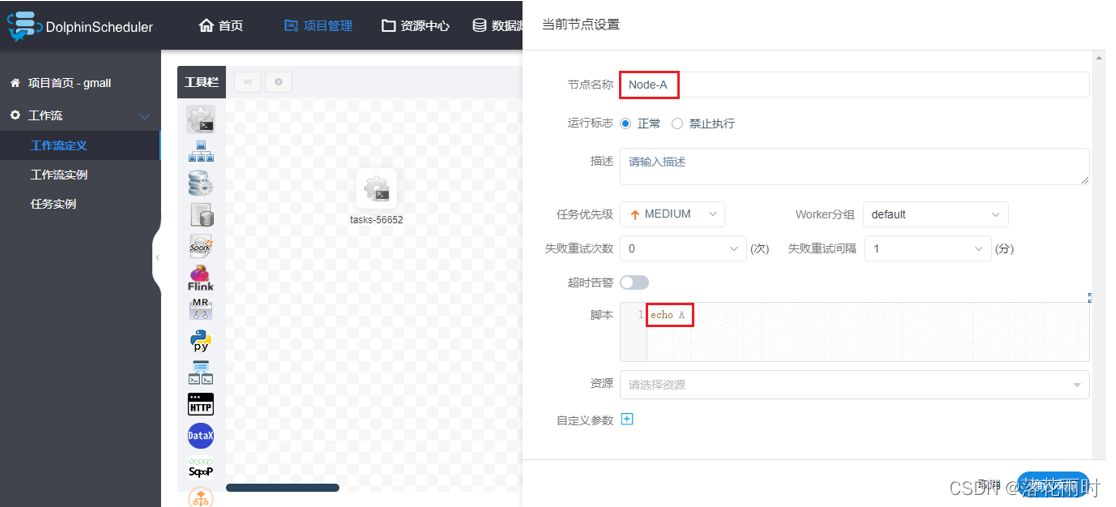Click the view code toolbar button
1116x507 pixels.
[x=248, y=82]
